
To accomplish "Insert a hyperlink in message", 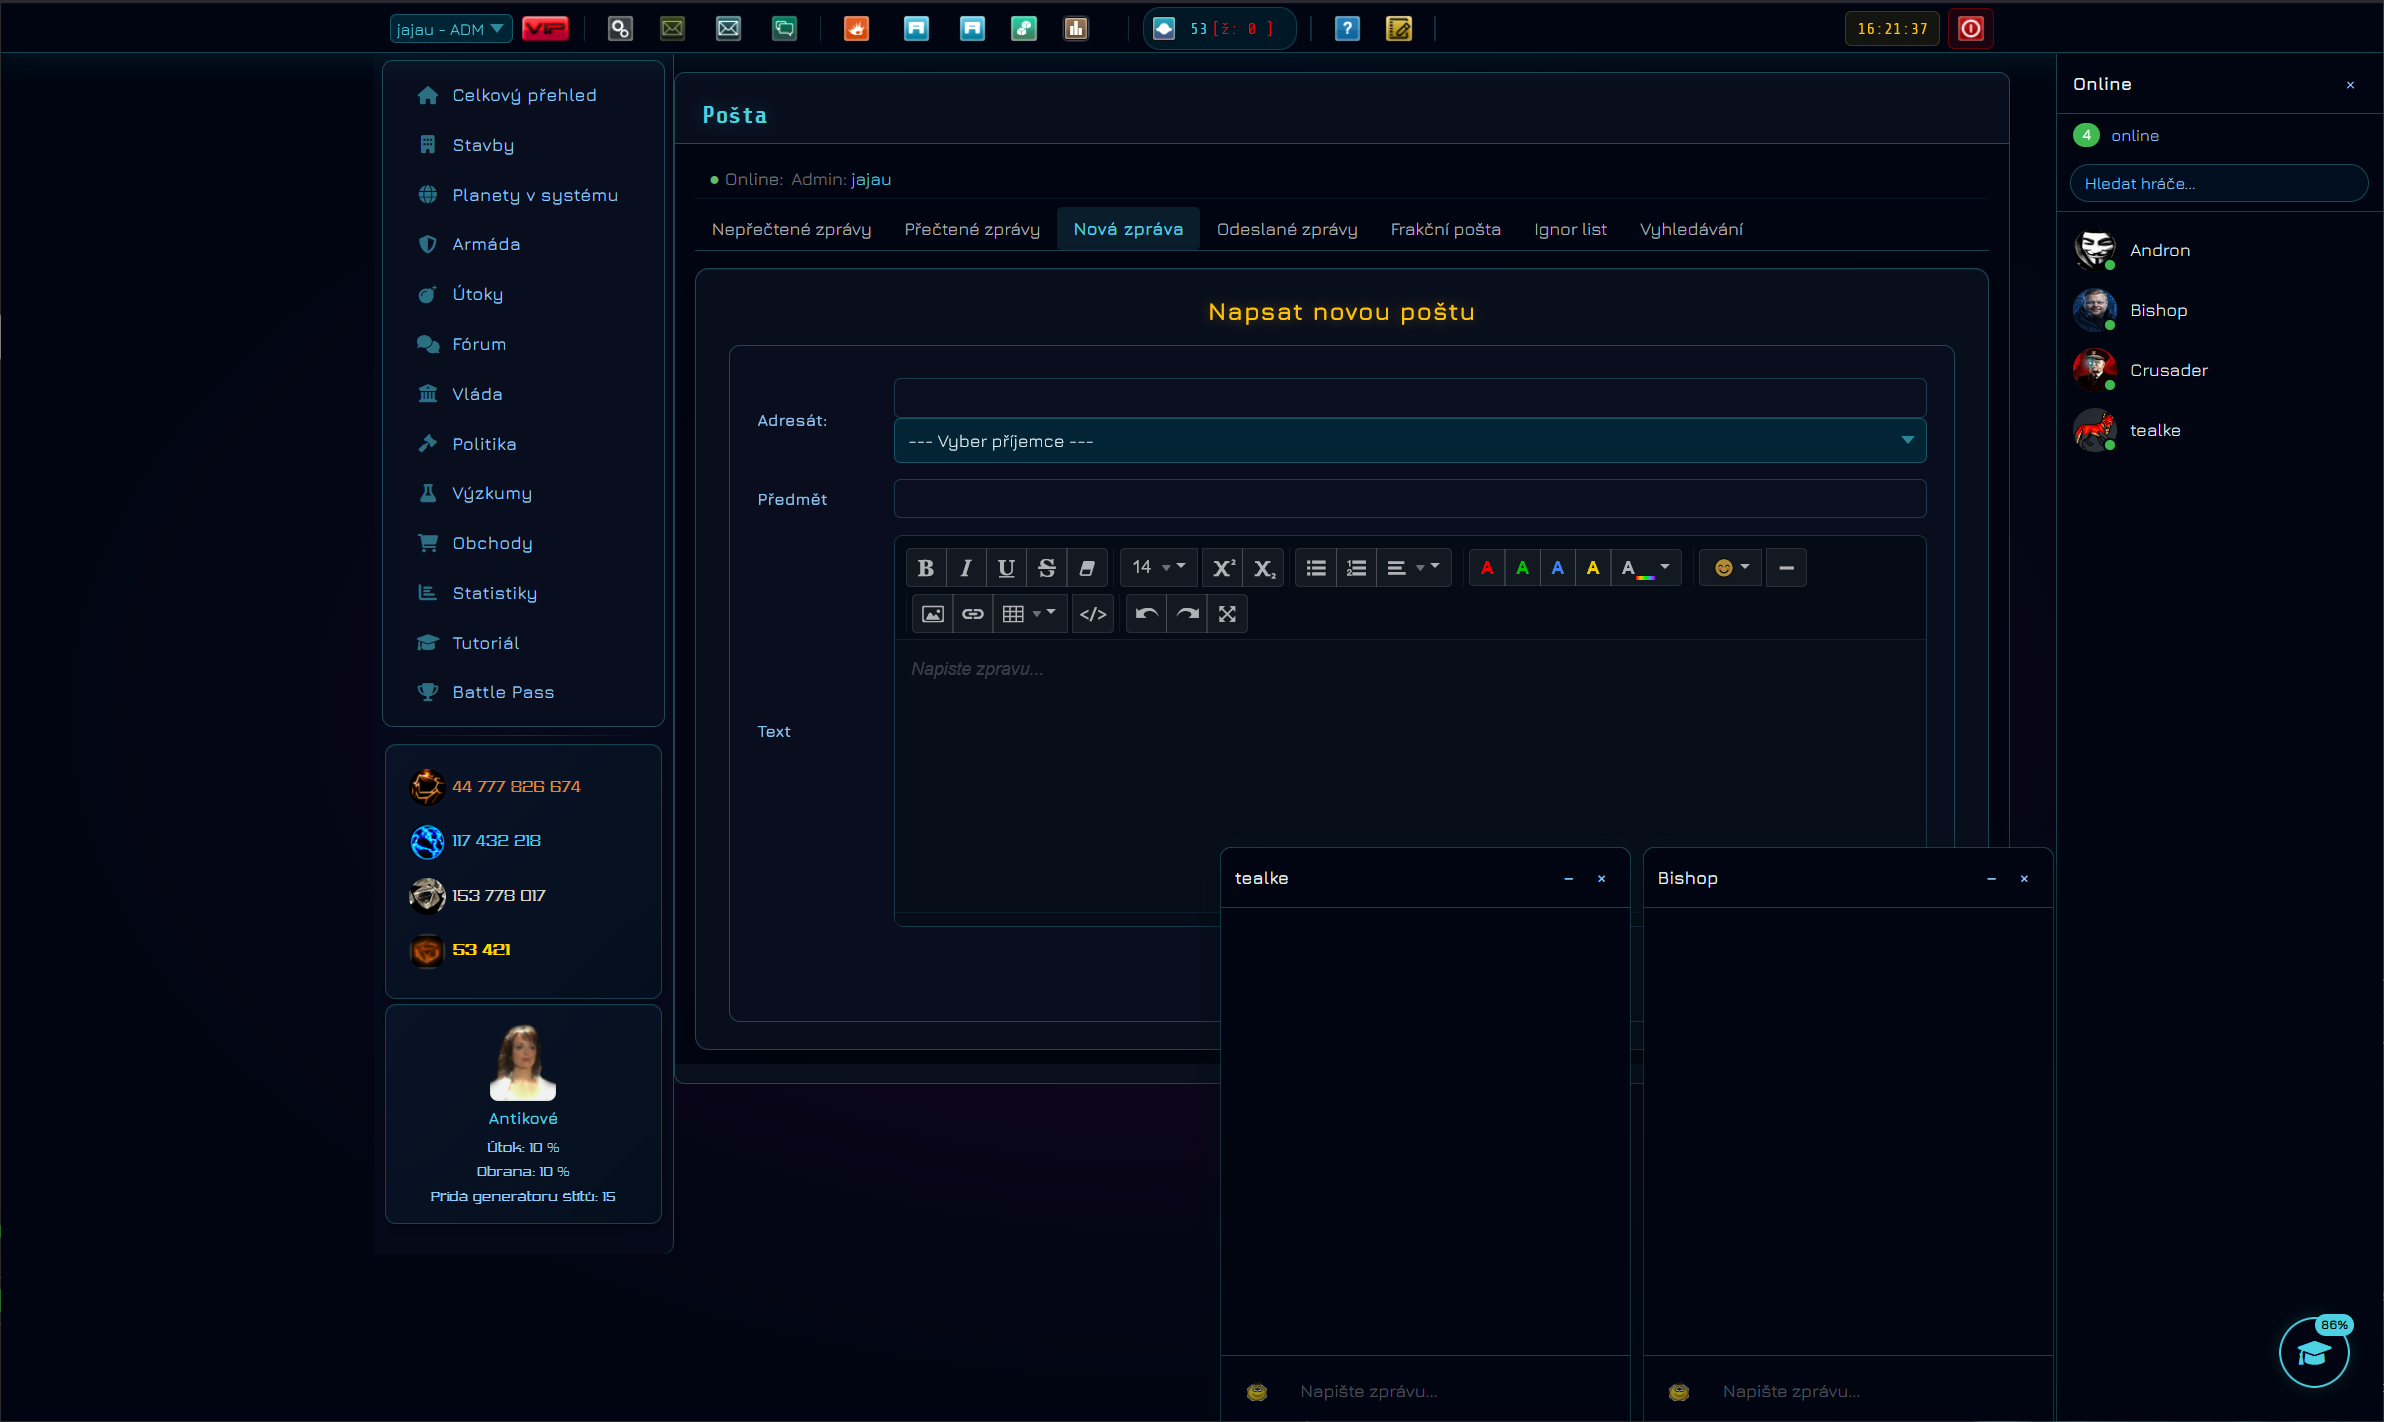I will tap(973, 614).
